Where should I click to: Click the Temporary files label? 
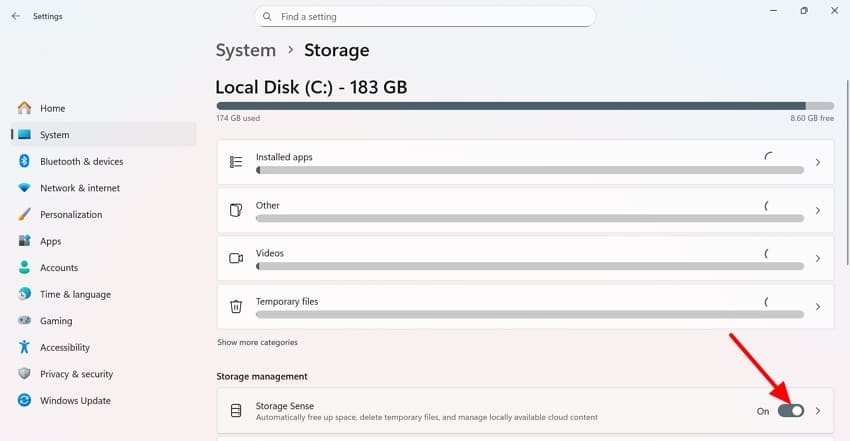pyautogui.click(x=287, y=301)
